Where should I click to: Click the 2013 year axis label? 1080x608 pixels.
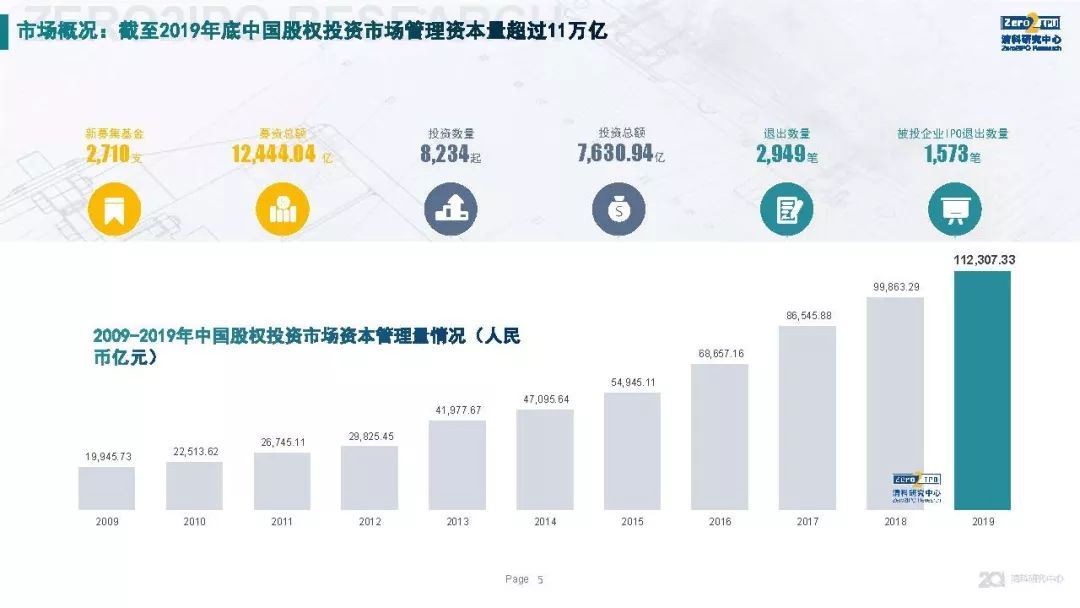tap(457, 522)
